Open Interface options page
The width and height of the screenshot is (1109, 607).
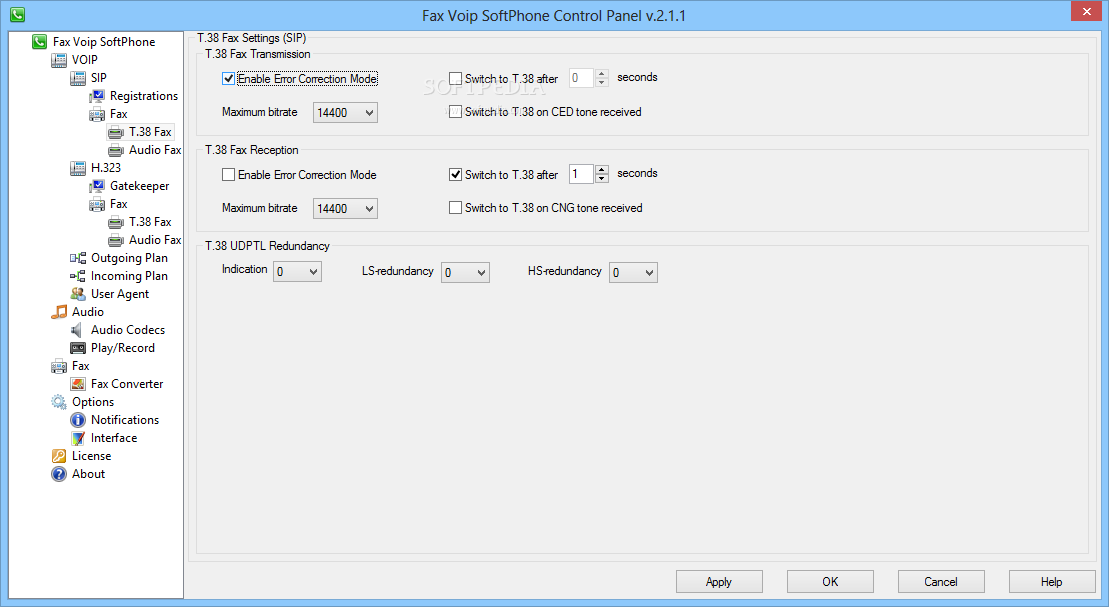[114, 438]
